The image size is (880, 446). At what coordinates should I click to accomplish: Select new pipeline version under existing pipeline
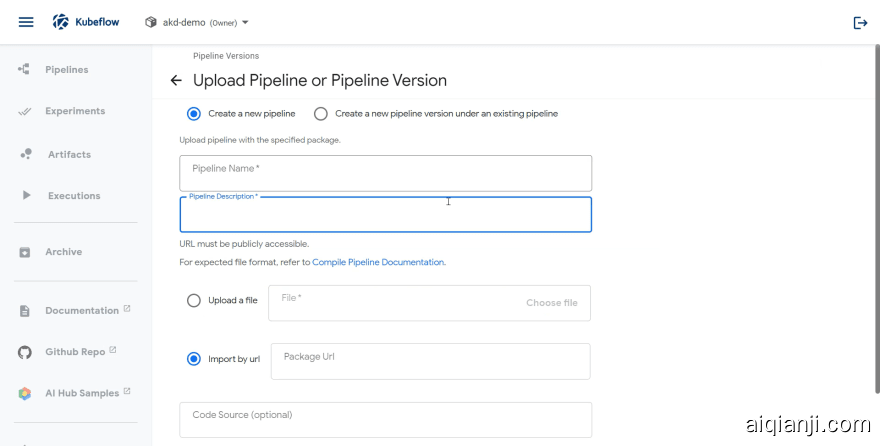click(x=321, y=114)
